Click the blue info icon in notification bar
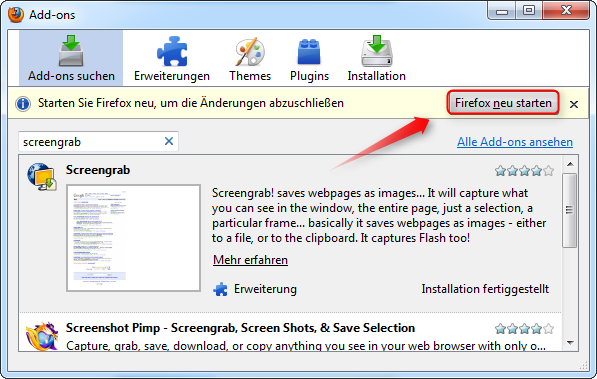The height and width of the screenshot is (379, 597). point(23,104)
